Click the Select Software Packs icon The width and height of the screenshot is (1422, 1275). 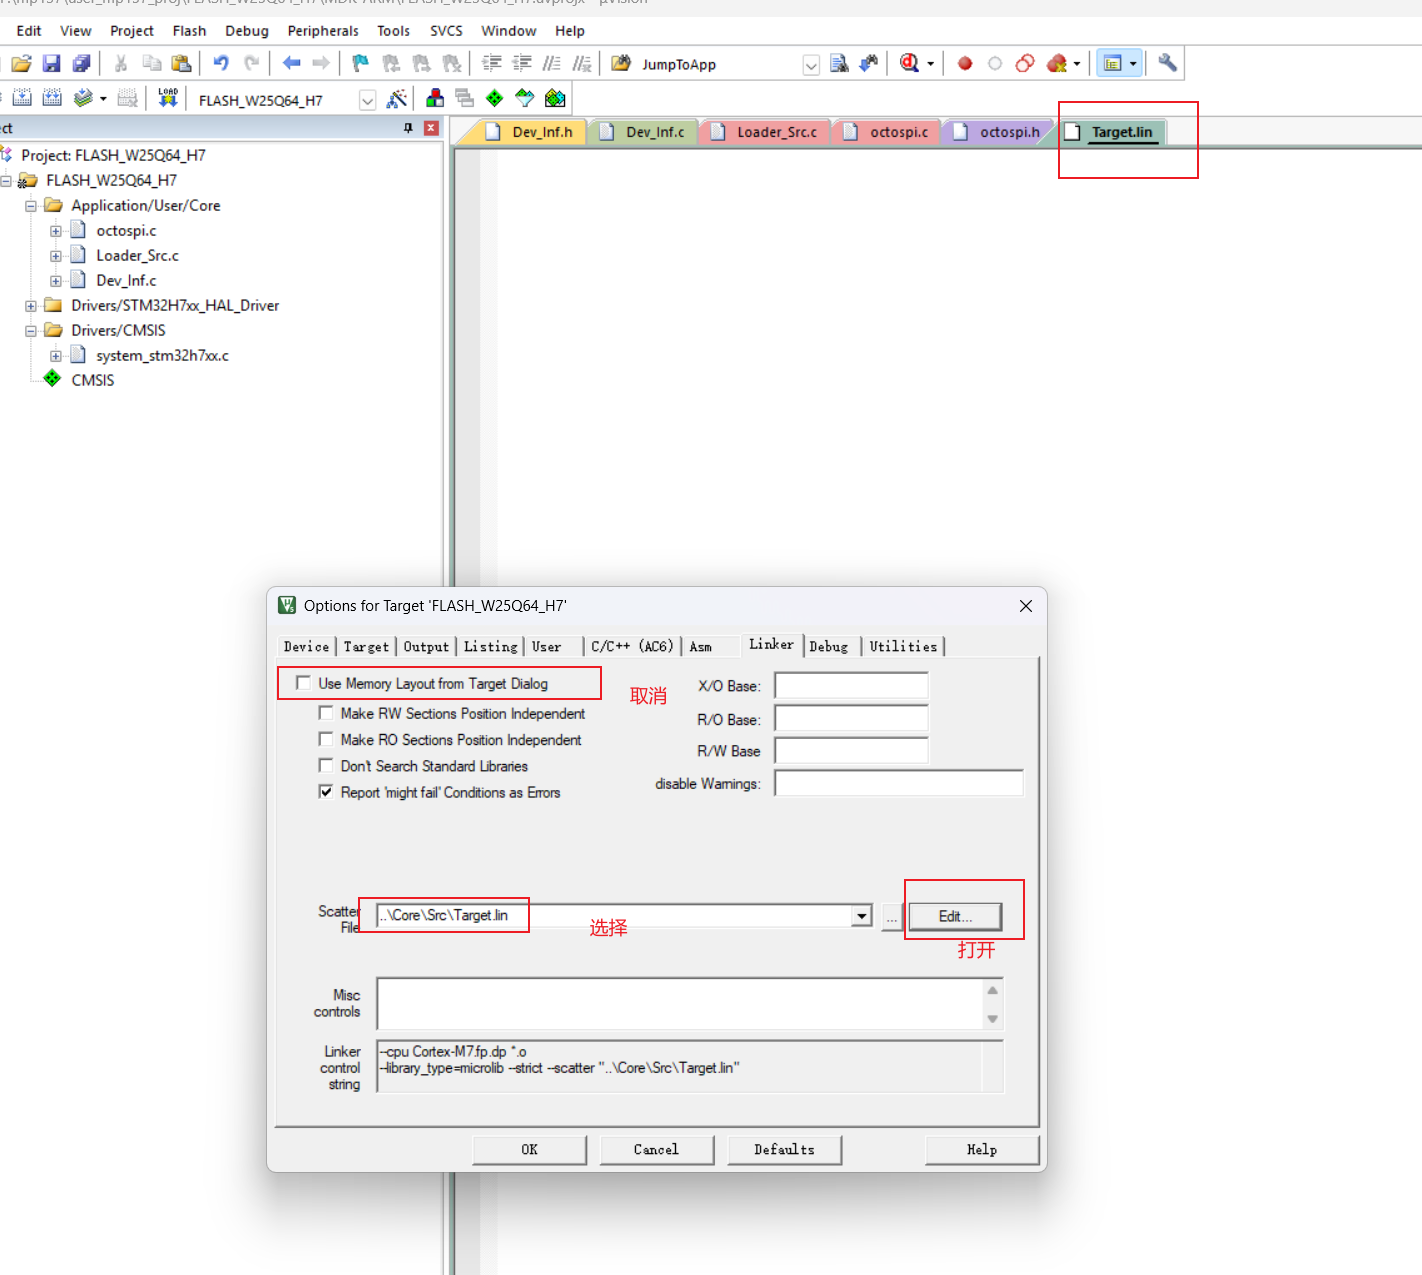[x=525, y=98]
